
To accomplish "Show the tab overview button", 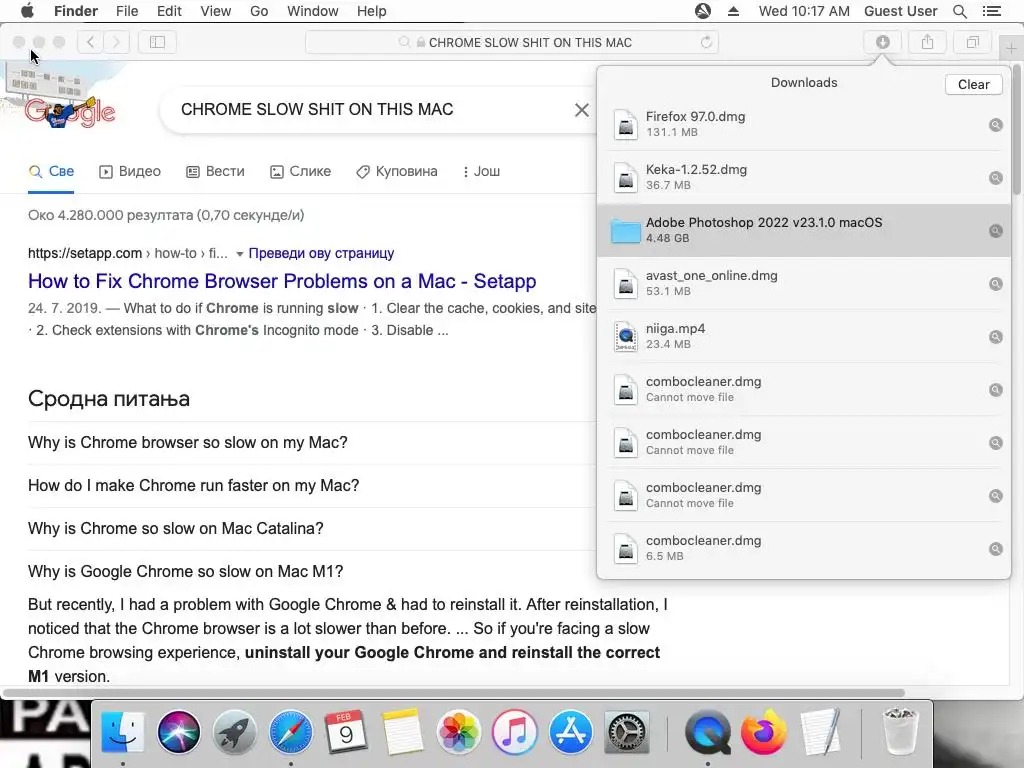I will click(x=972, y=42).
